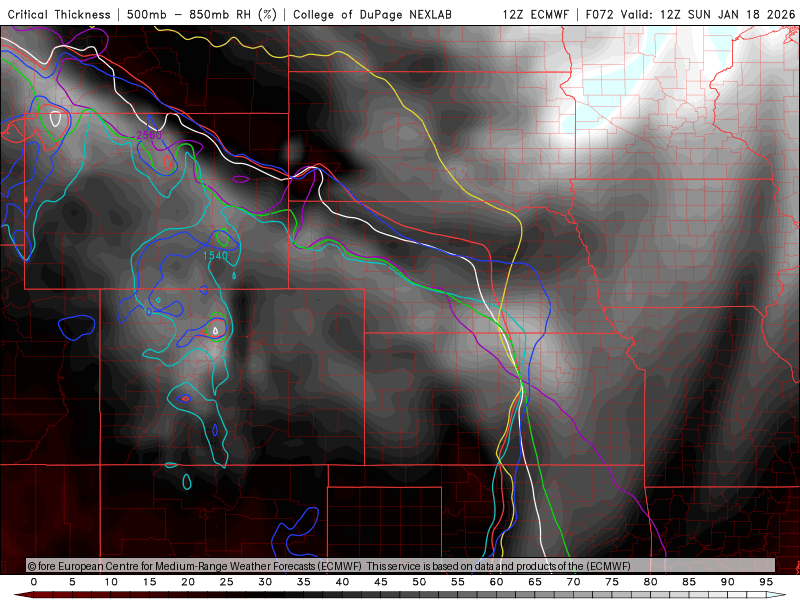Screen dimensions: 800x600
Task: Click the "5" value on the color scale
Action: click(x=72, y=582)
